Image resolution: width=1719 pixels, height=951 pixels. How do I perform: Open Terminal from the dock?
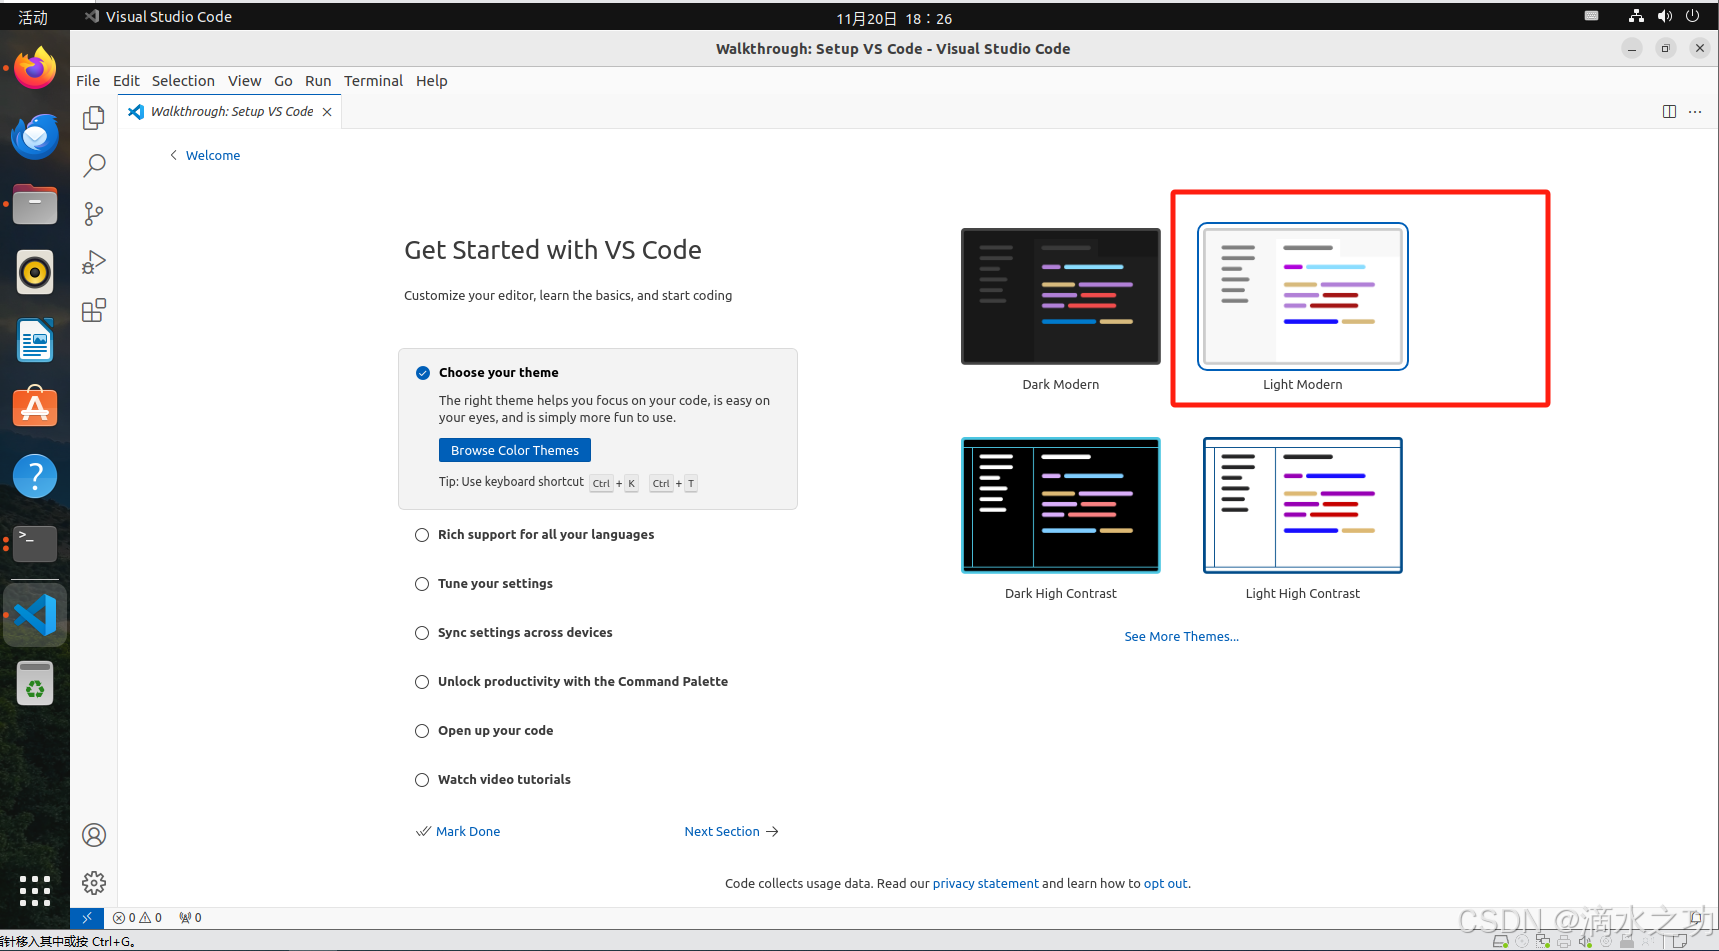(35, 543)
